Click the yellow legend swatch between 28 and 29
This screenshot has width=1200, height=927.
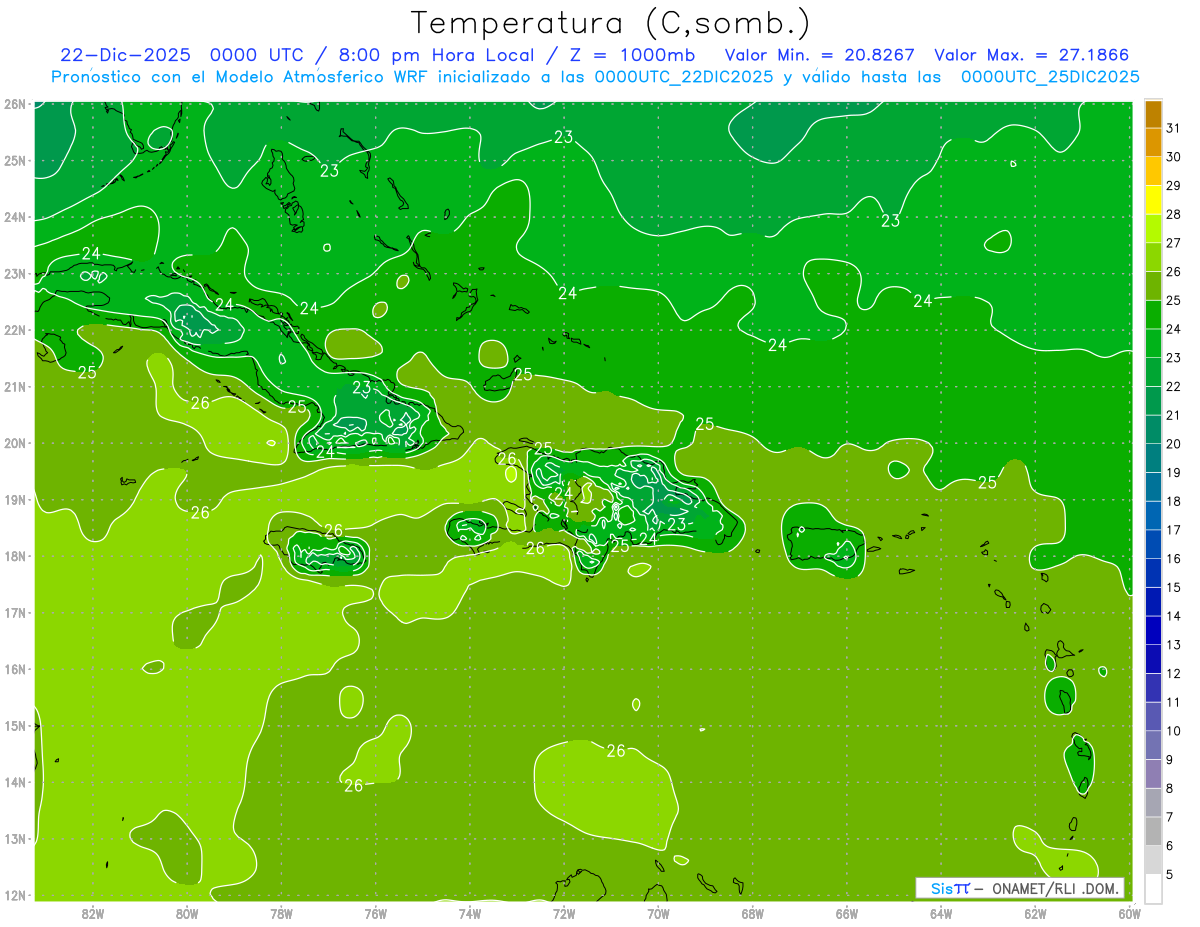1153,200
